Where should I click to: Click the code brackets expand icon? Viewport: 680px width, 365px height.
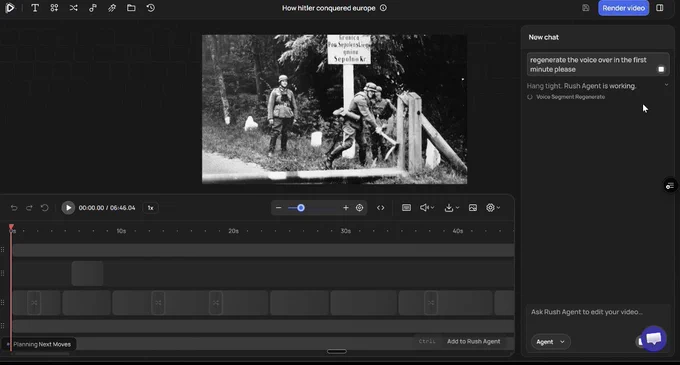click(x=380, y=208)
